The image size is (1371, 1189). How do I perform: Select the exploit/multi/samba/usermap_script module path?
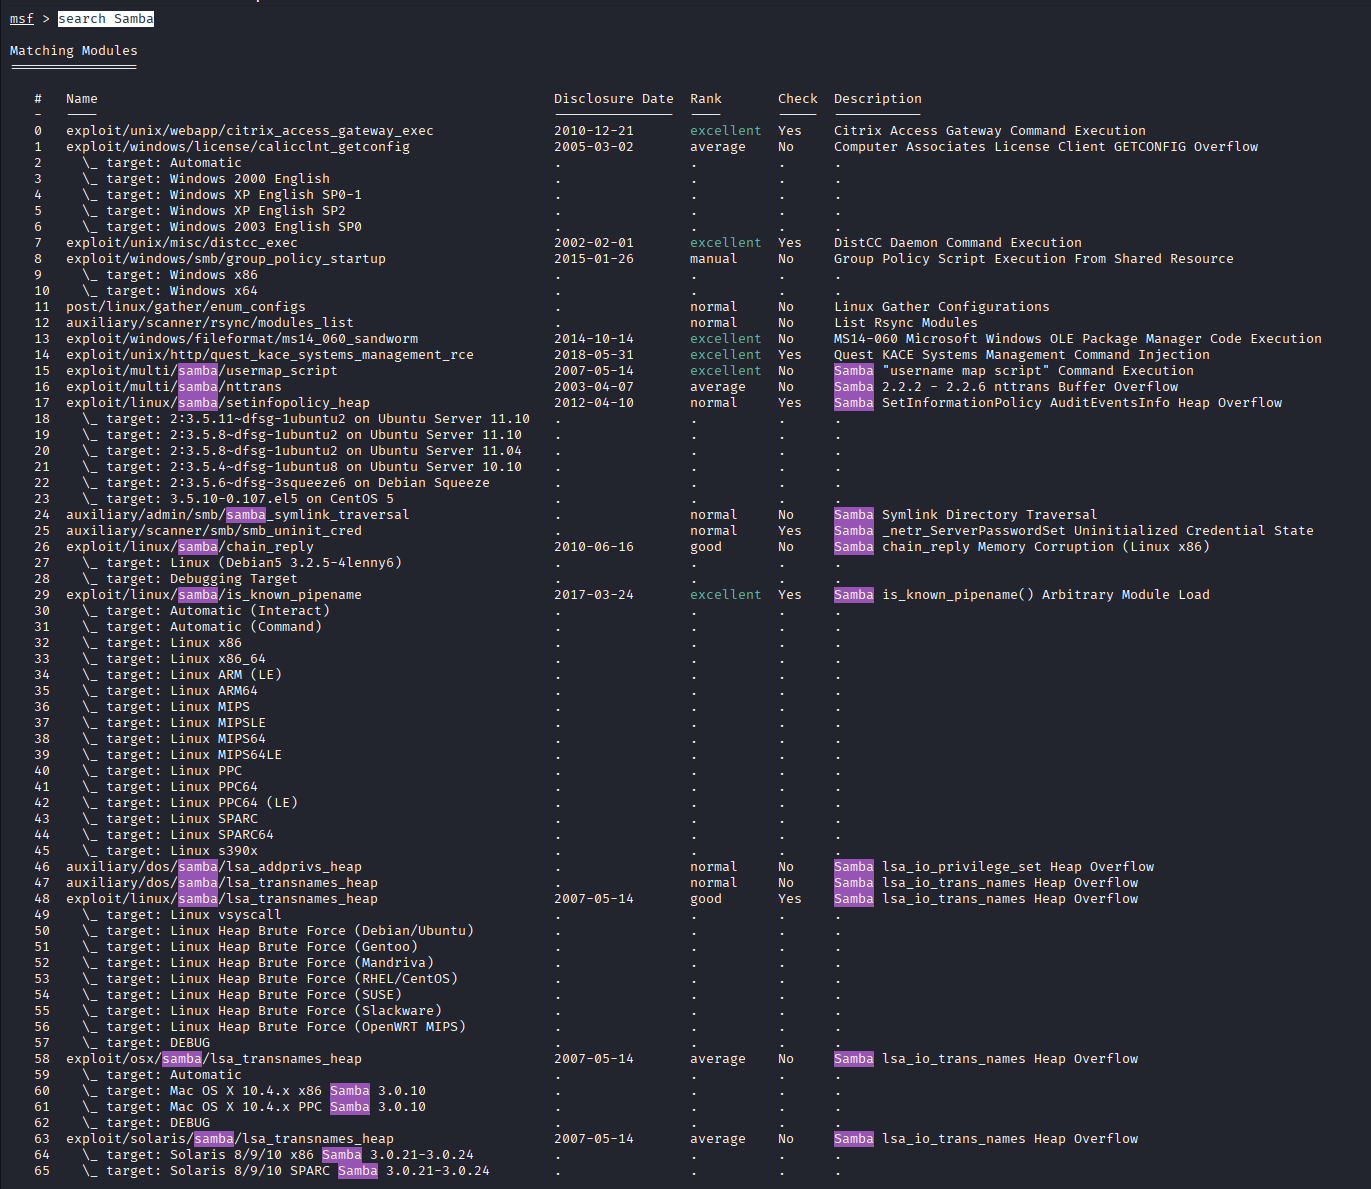(201, 371)
